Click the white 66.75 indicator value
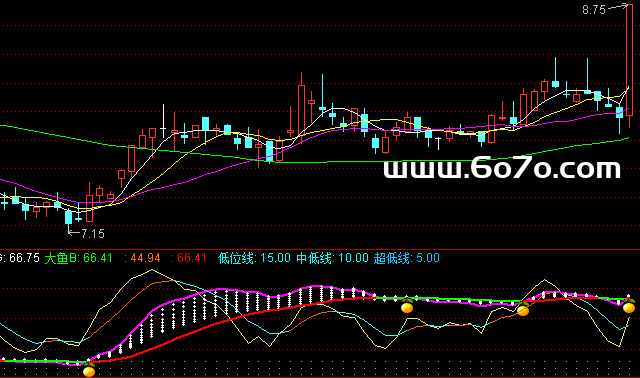This screenshot has height=378, width=640. [x=24, y=258]
